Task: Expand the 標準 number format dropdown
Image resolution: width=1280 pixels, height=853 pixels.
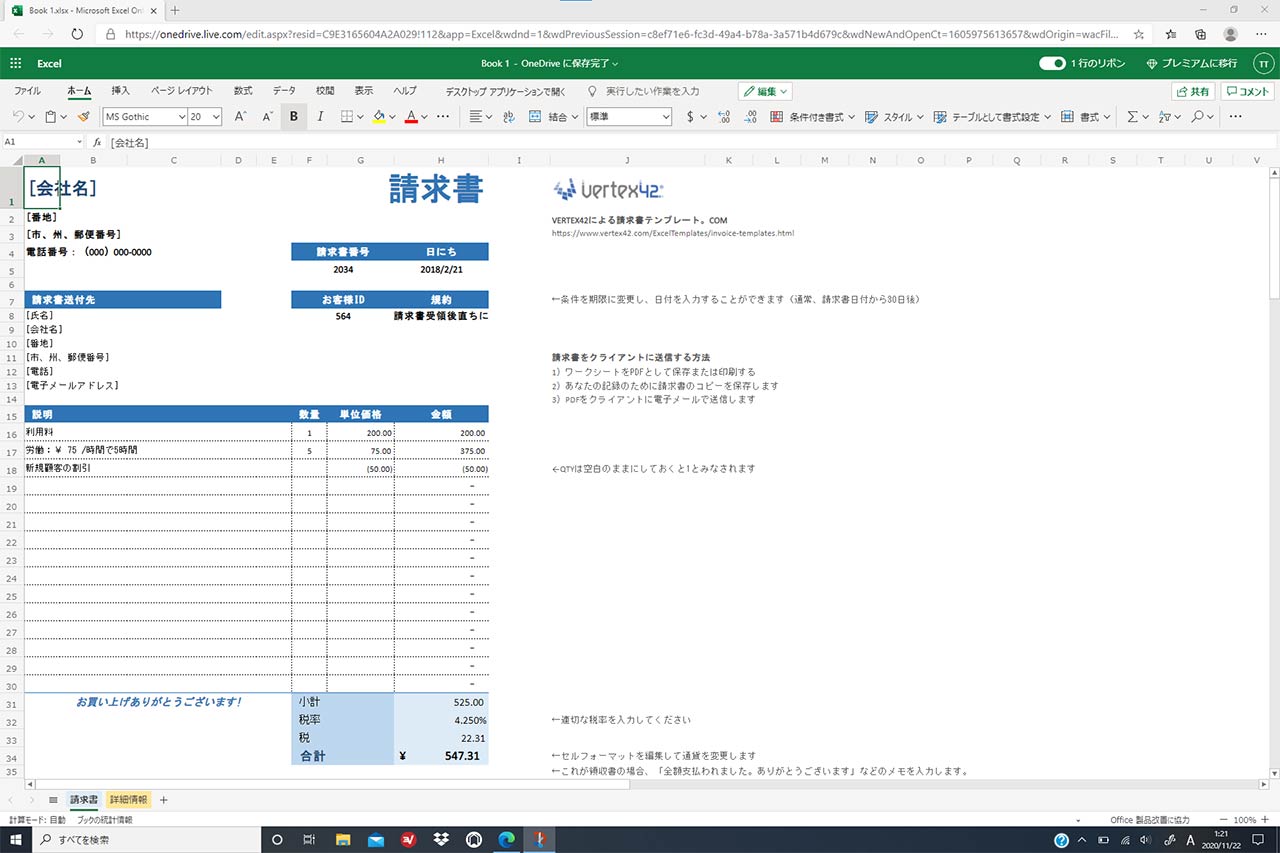Action: 629,117
